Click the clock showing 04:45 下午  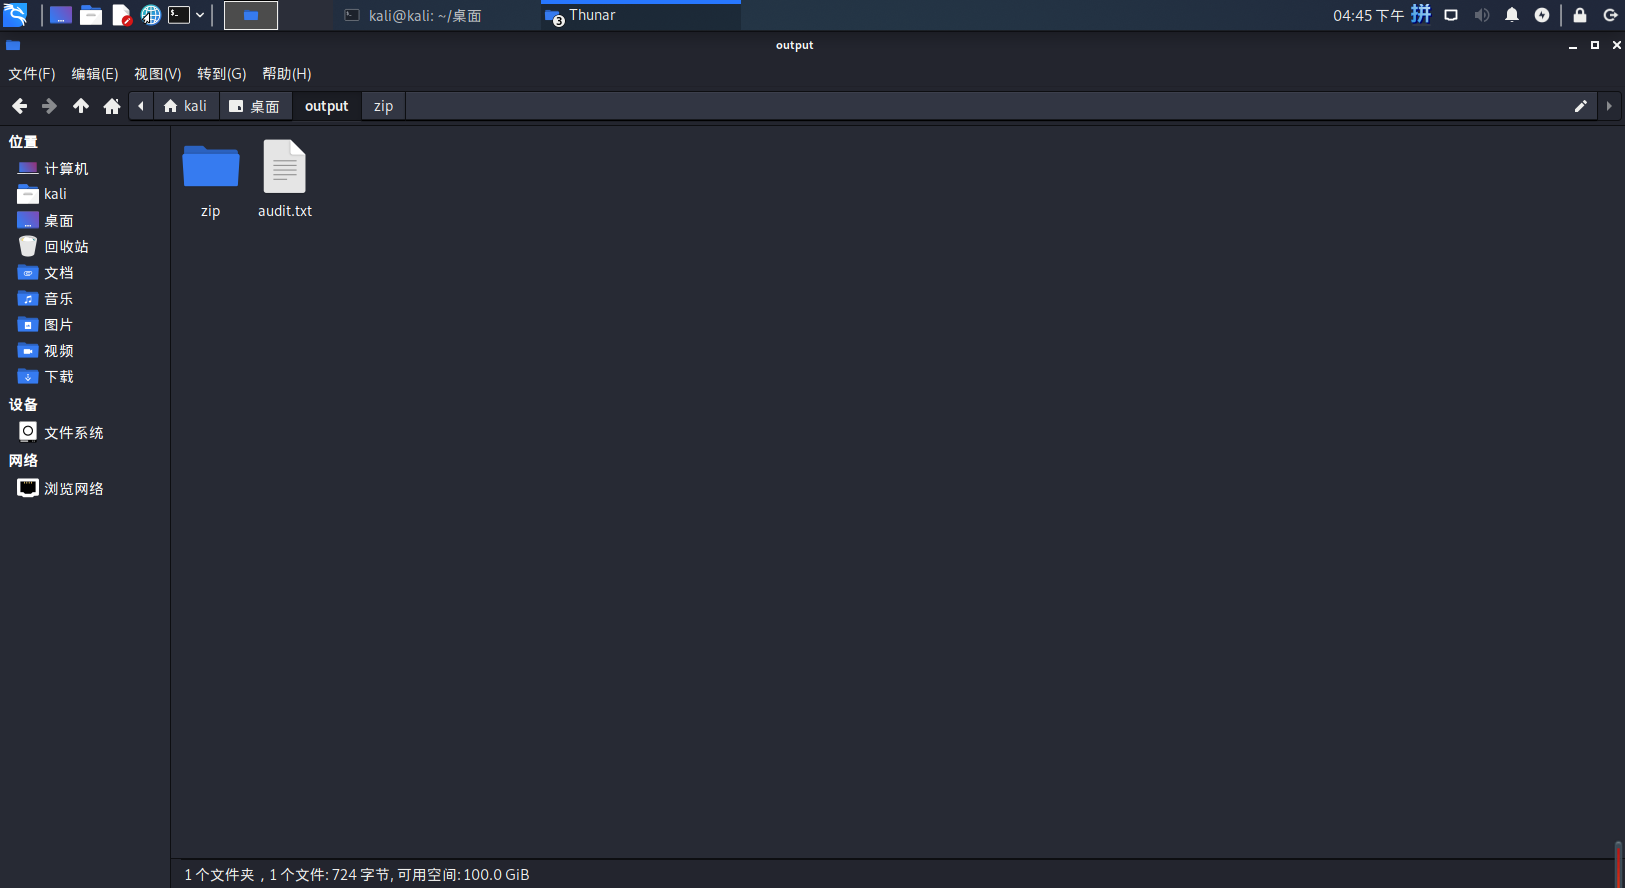pyautogui.click(x=1369, y=15)
